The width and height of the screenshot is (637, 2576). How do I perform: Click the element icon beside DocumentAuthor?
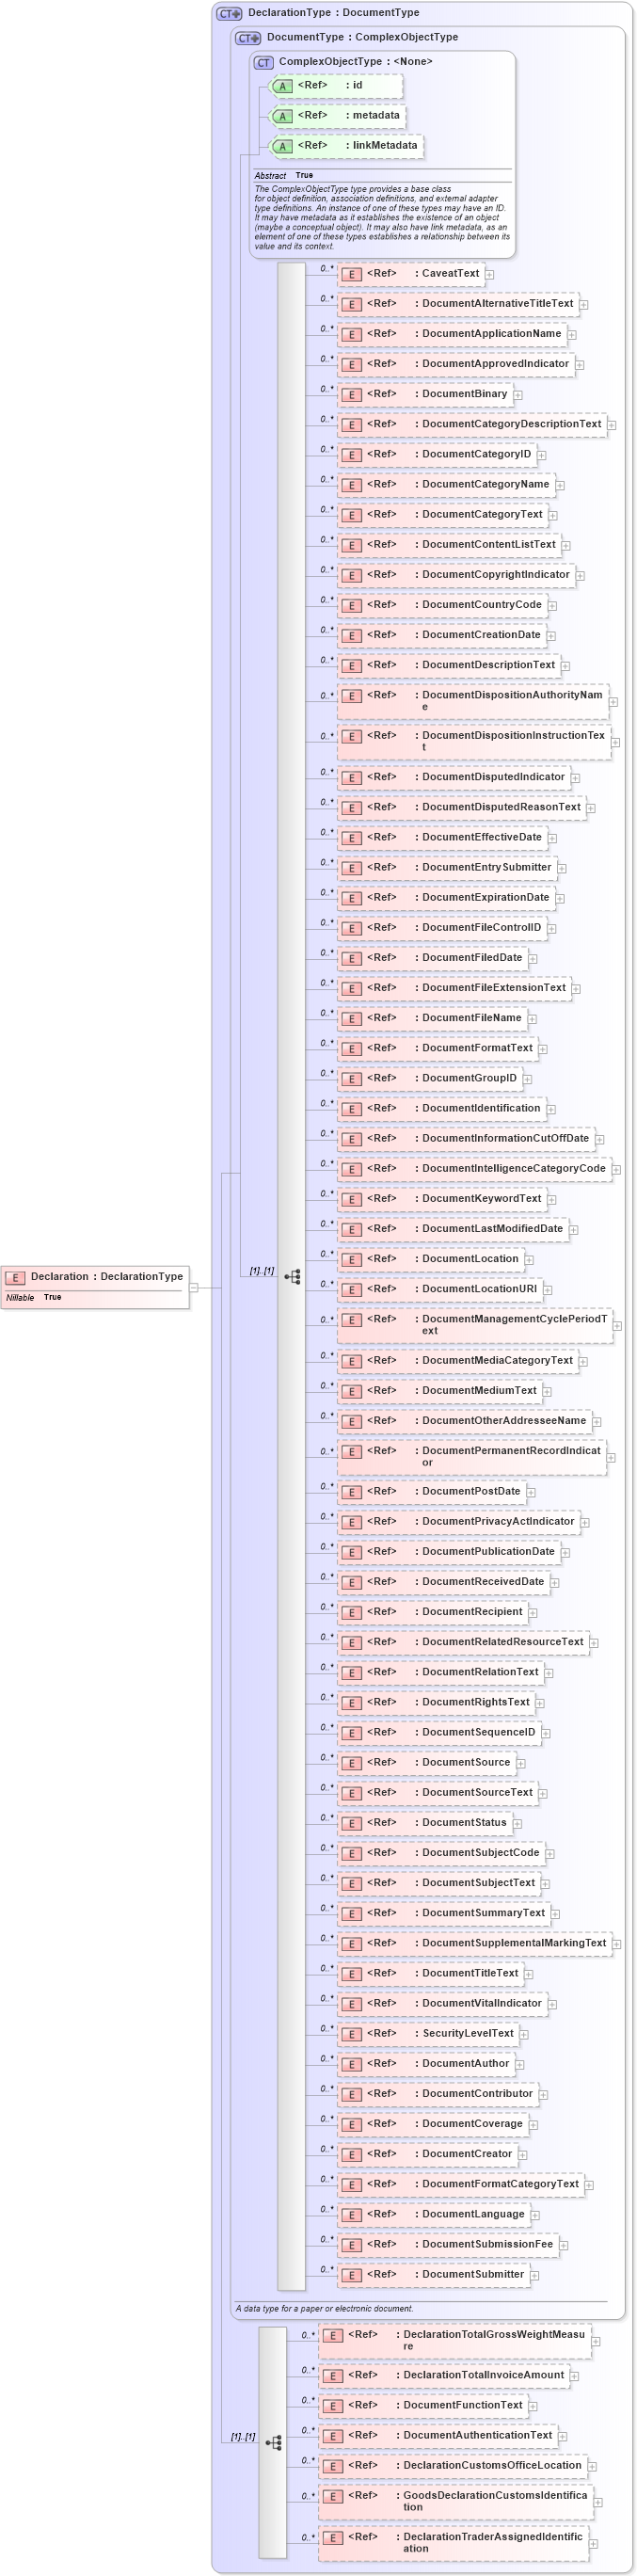(x=351, y=2064)
